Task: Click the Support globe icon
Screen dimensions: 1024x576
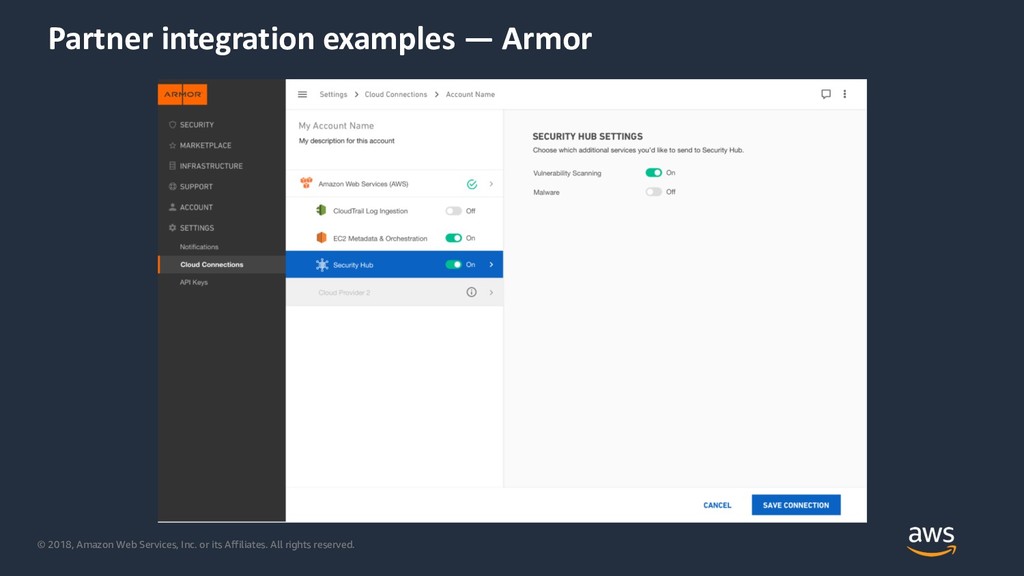Action: [x=172, y=186]
